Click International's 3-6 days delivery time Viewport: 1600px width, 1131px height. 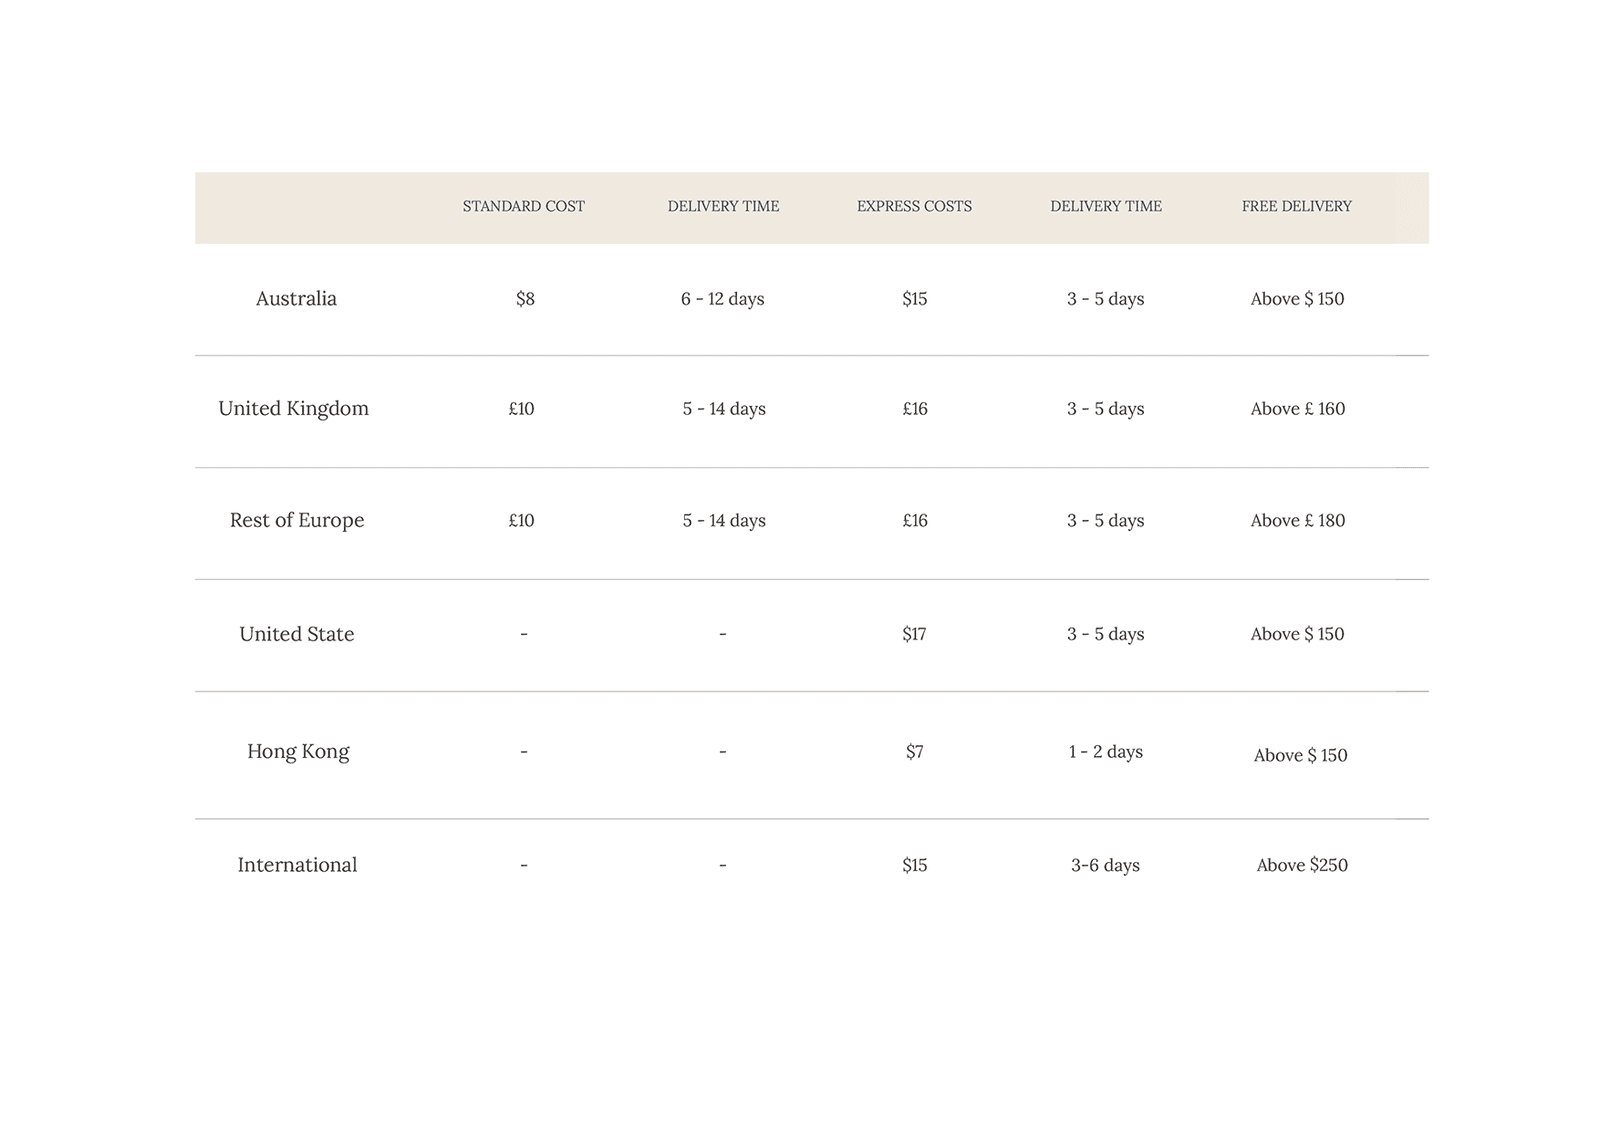(1105, 866)
